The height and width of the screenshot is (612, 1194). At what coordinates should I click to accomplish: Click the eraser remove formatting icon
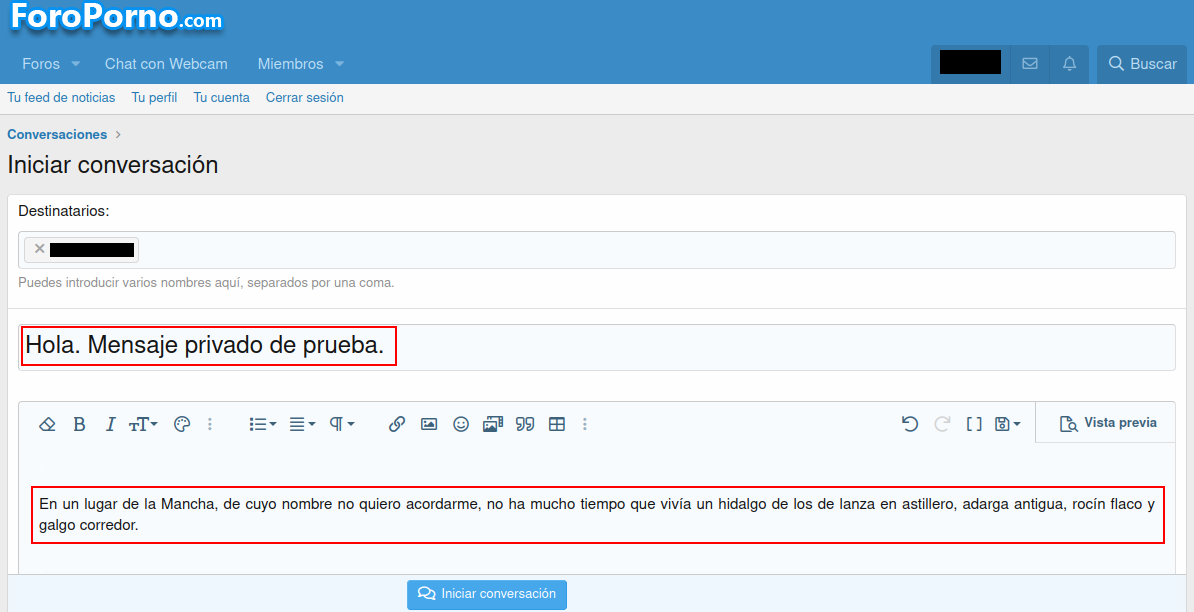47,424
